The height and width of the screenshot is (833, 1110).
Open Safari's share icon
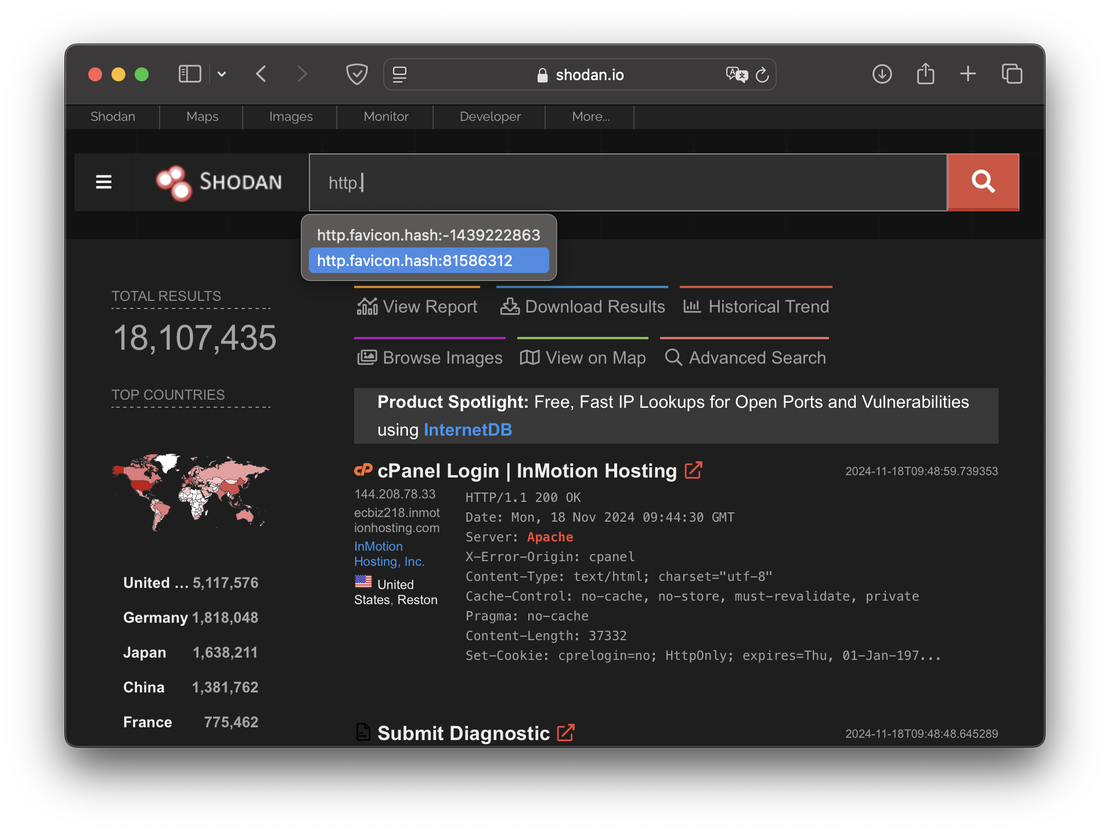pyautogui.click(x=924, y=74)
